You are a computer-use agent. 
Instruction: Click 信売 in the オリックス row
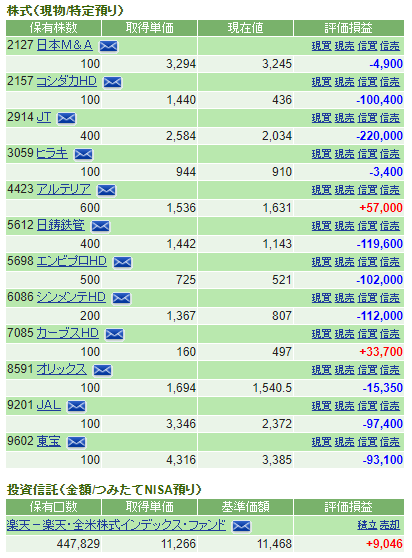390,369
